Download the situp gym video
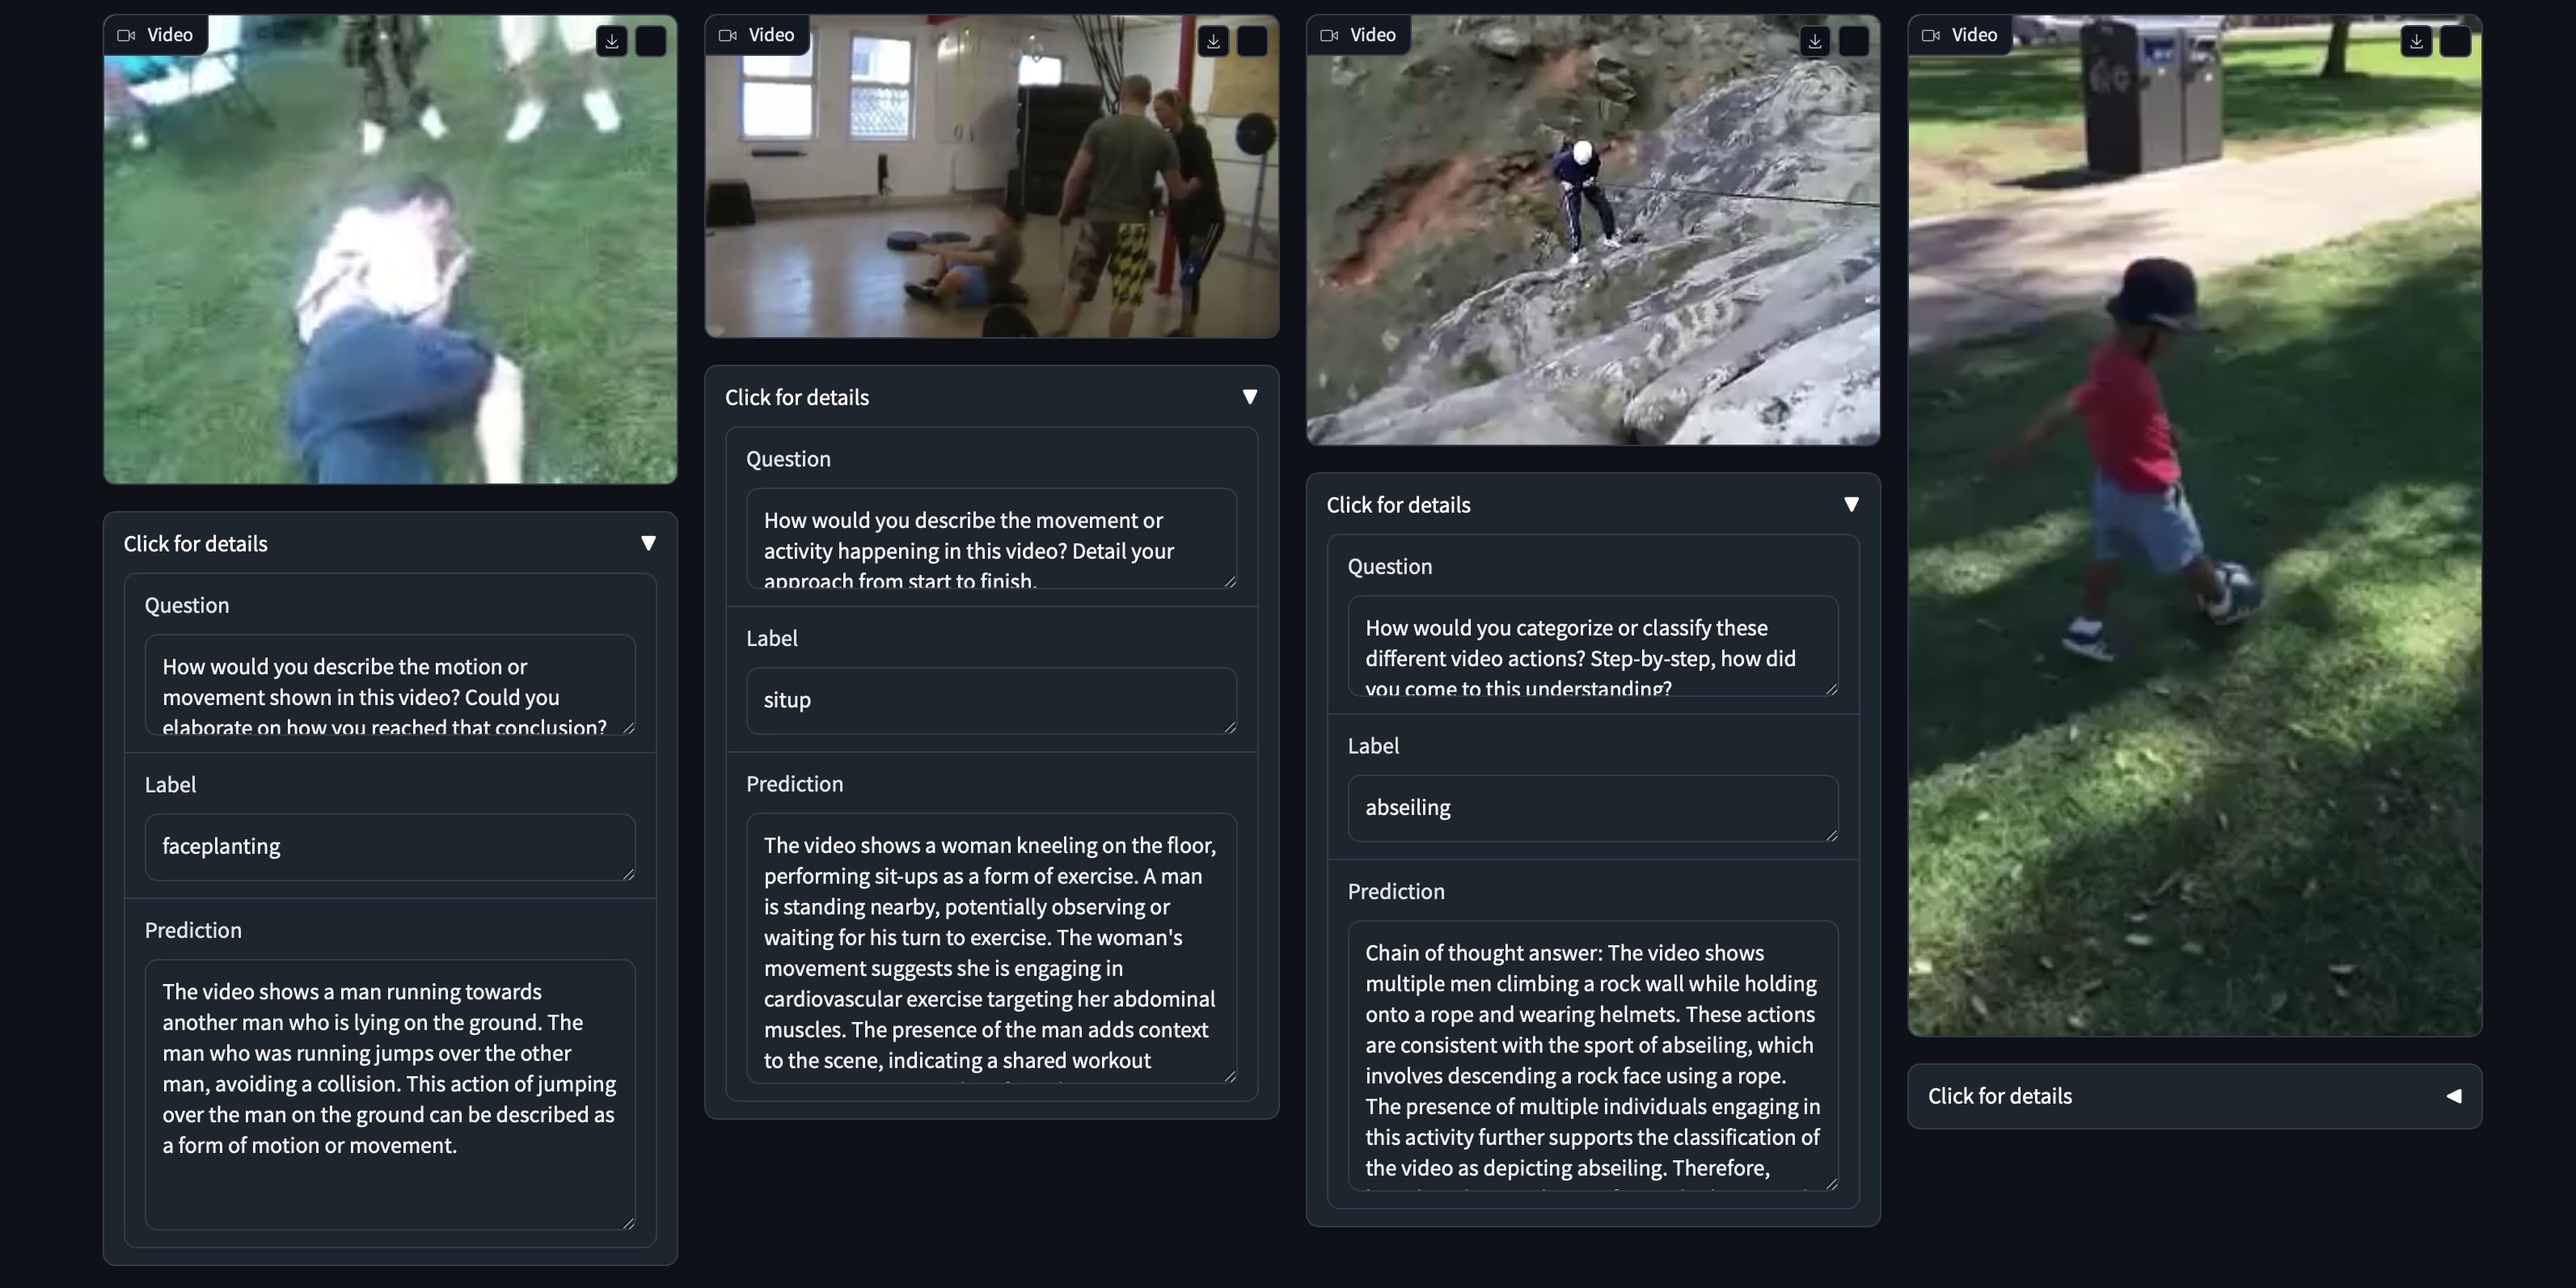2576x1288 pixels. (1213, 41)
